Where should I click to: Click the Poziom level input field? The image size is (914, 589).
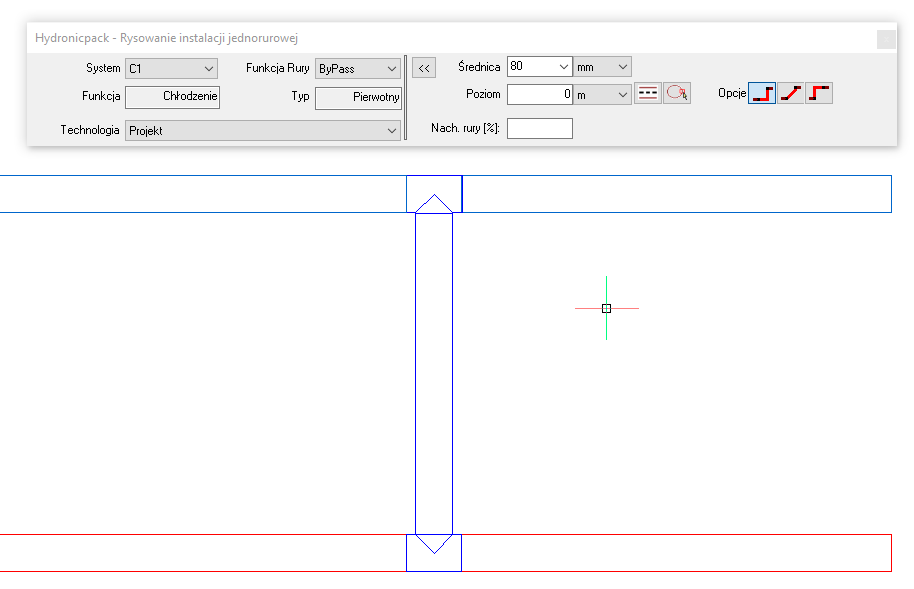coord(539,94)
